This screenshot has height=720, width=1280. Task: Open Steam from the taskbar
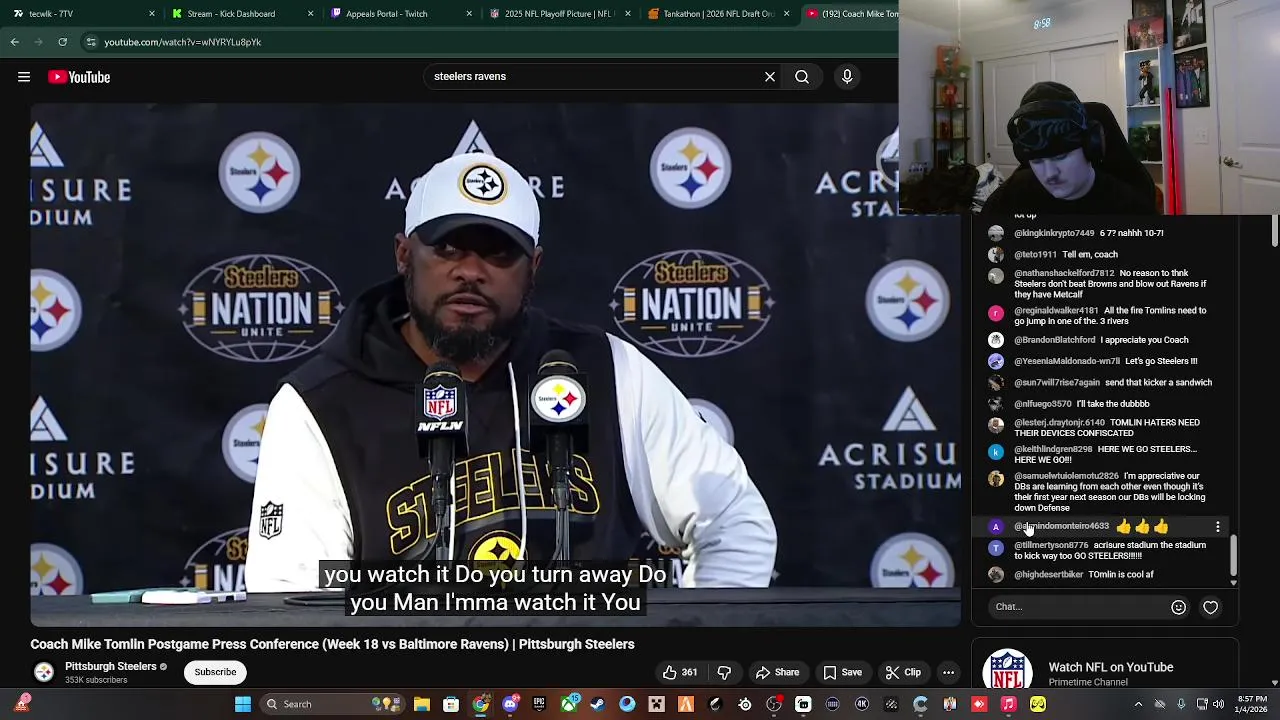pos(598,704)
